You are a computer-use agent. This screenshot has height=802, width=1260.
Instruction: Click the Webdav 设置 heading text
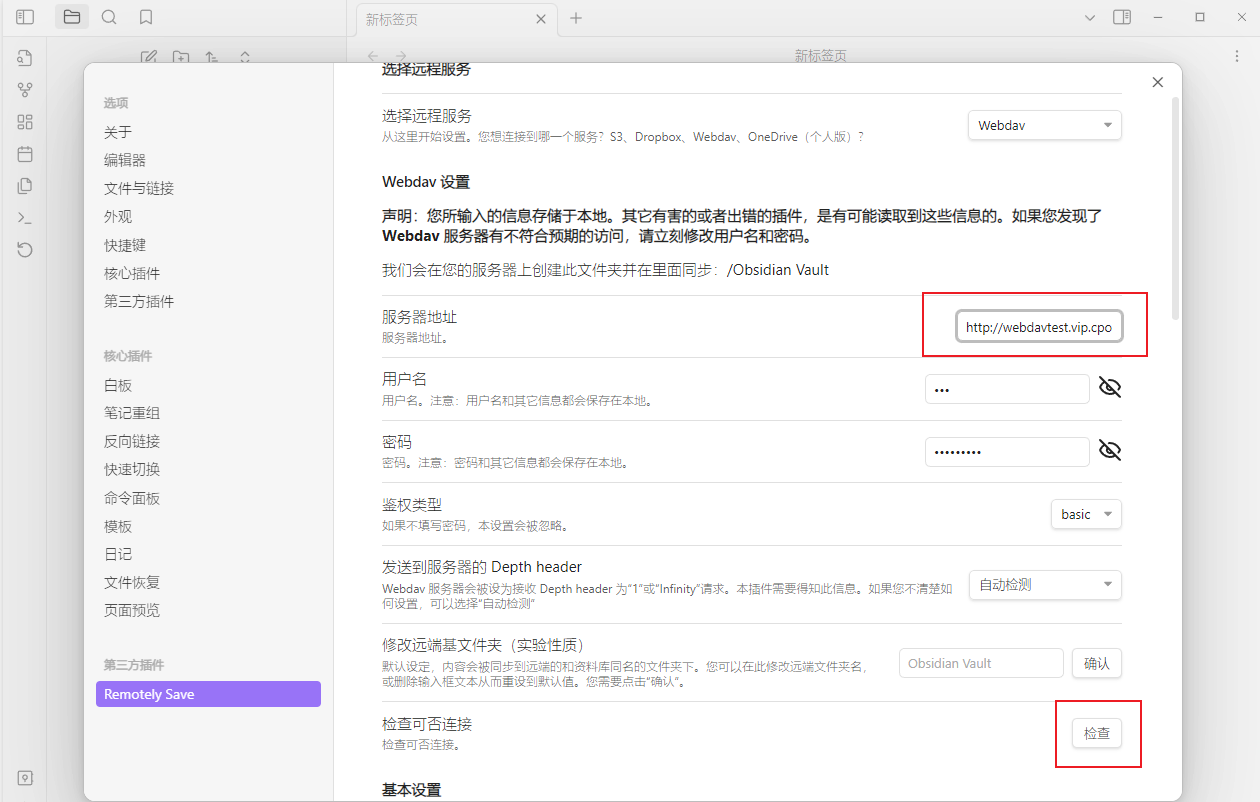(426, 182)
